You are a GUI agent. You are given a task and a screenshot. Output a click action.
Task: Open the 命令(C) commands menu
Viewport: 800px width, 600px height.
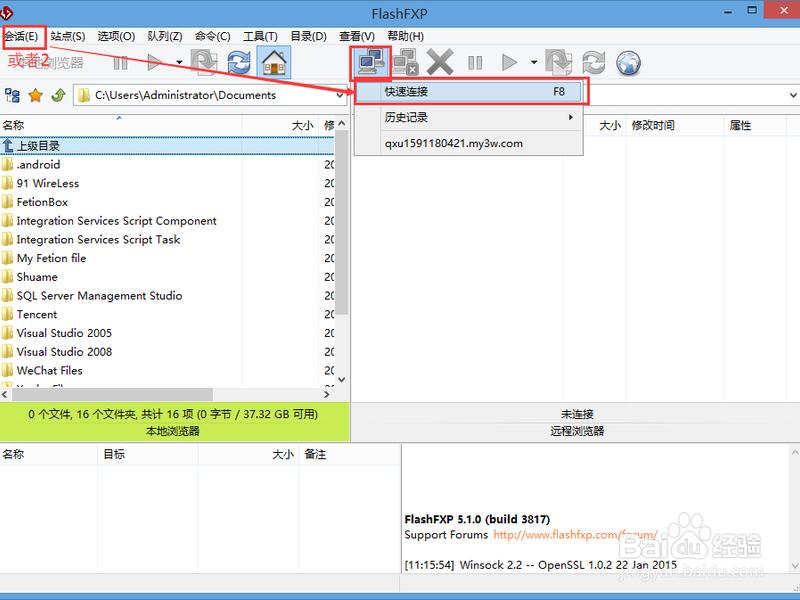coord(212,36)
